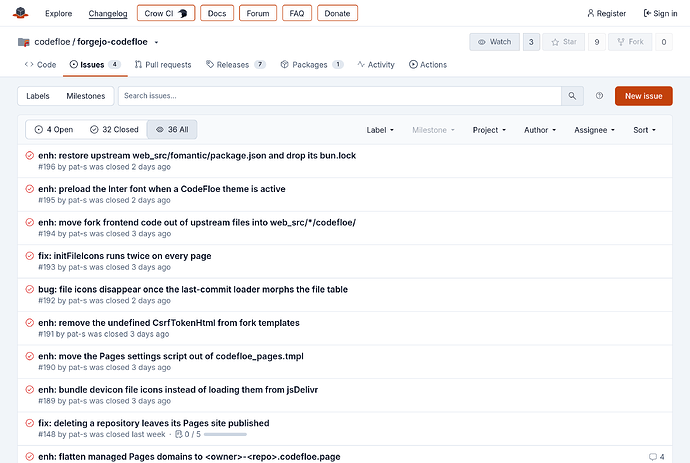Open the Milestones page

click(86, 96)
